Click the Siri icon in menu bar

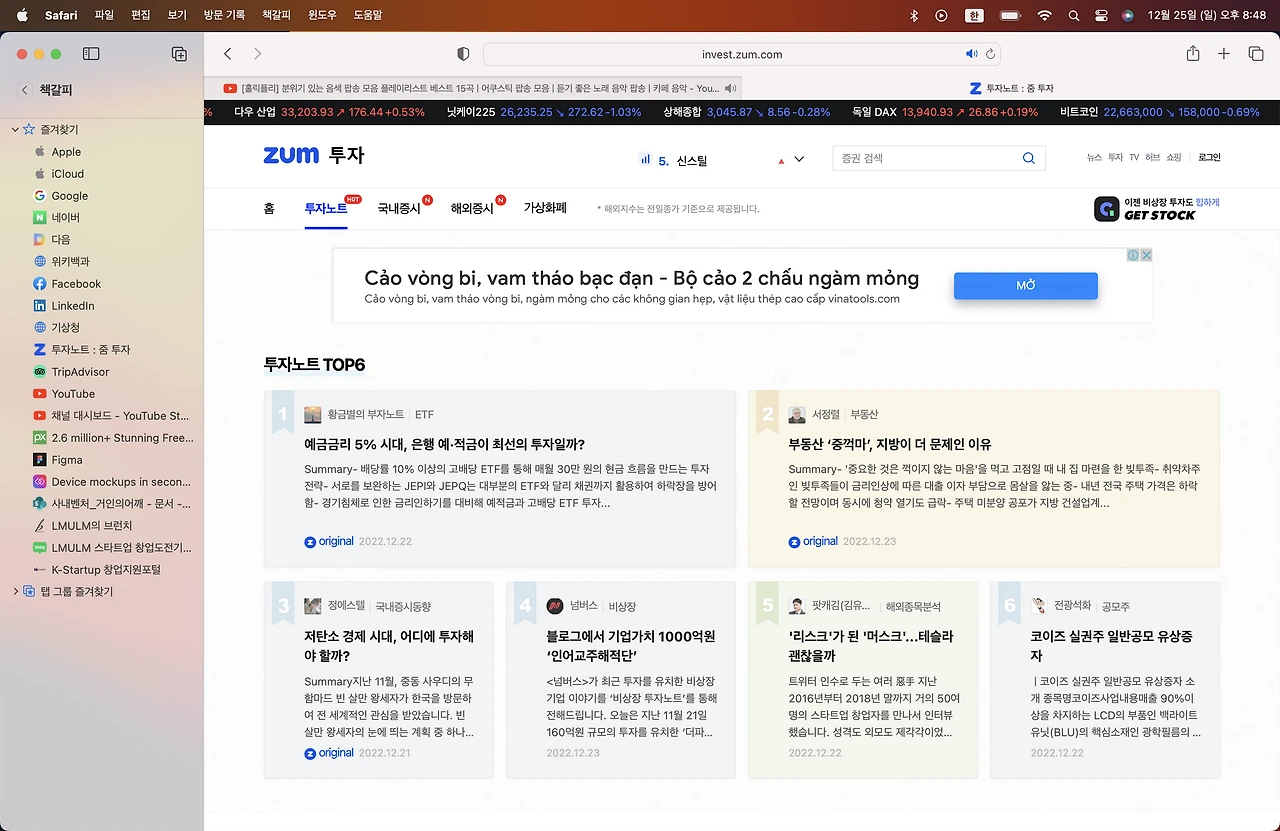click(x=1128, y=15)
